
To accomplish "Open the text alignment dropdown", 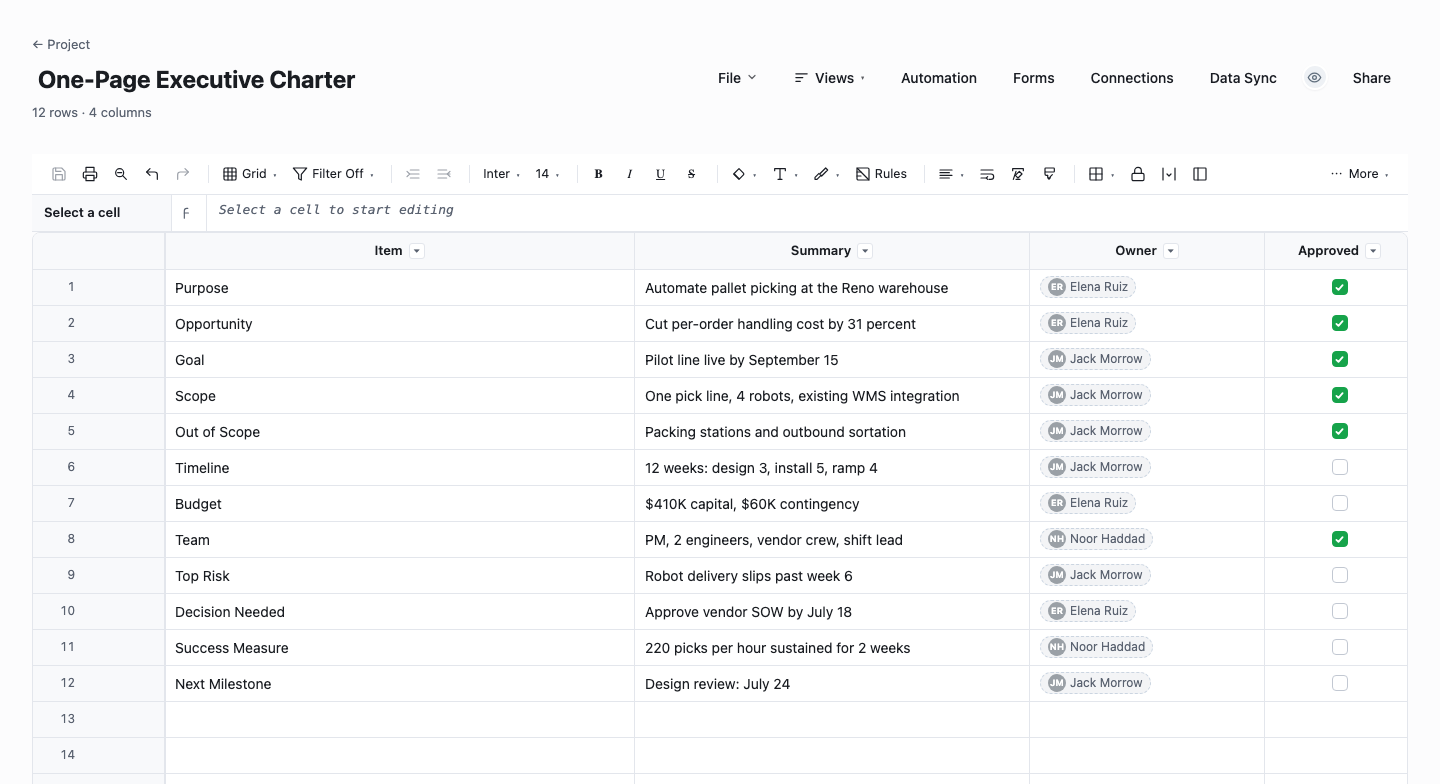I will pyautogui.click(x=951, y=174).
